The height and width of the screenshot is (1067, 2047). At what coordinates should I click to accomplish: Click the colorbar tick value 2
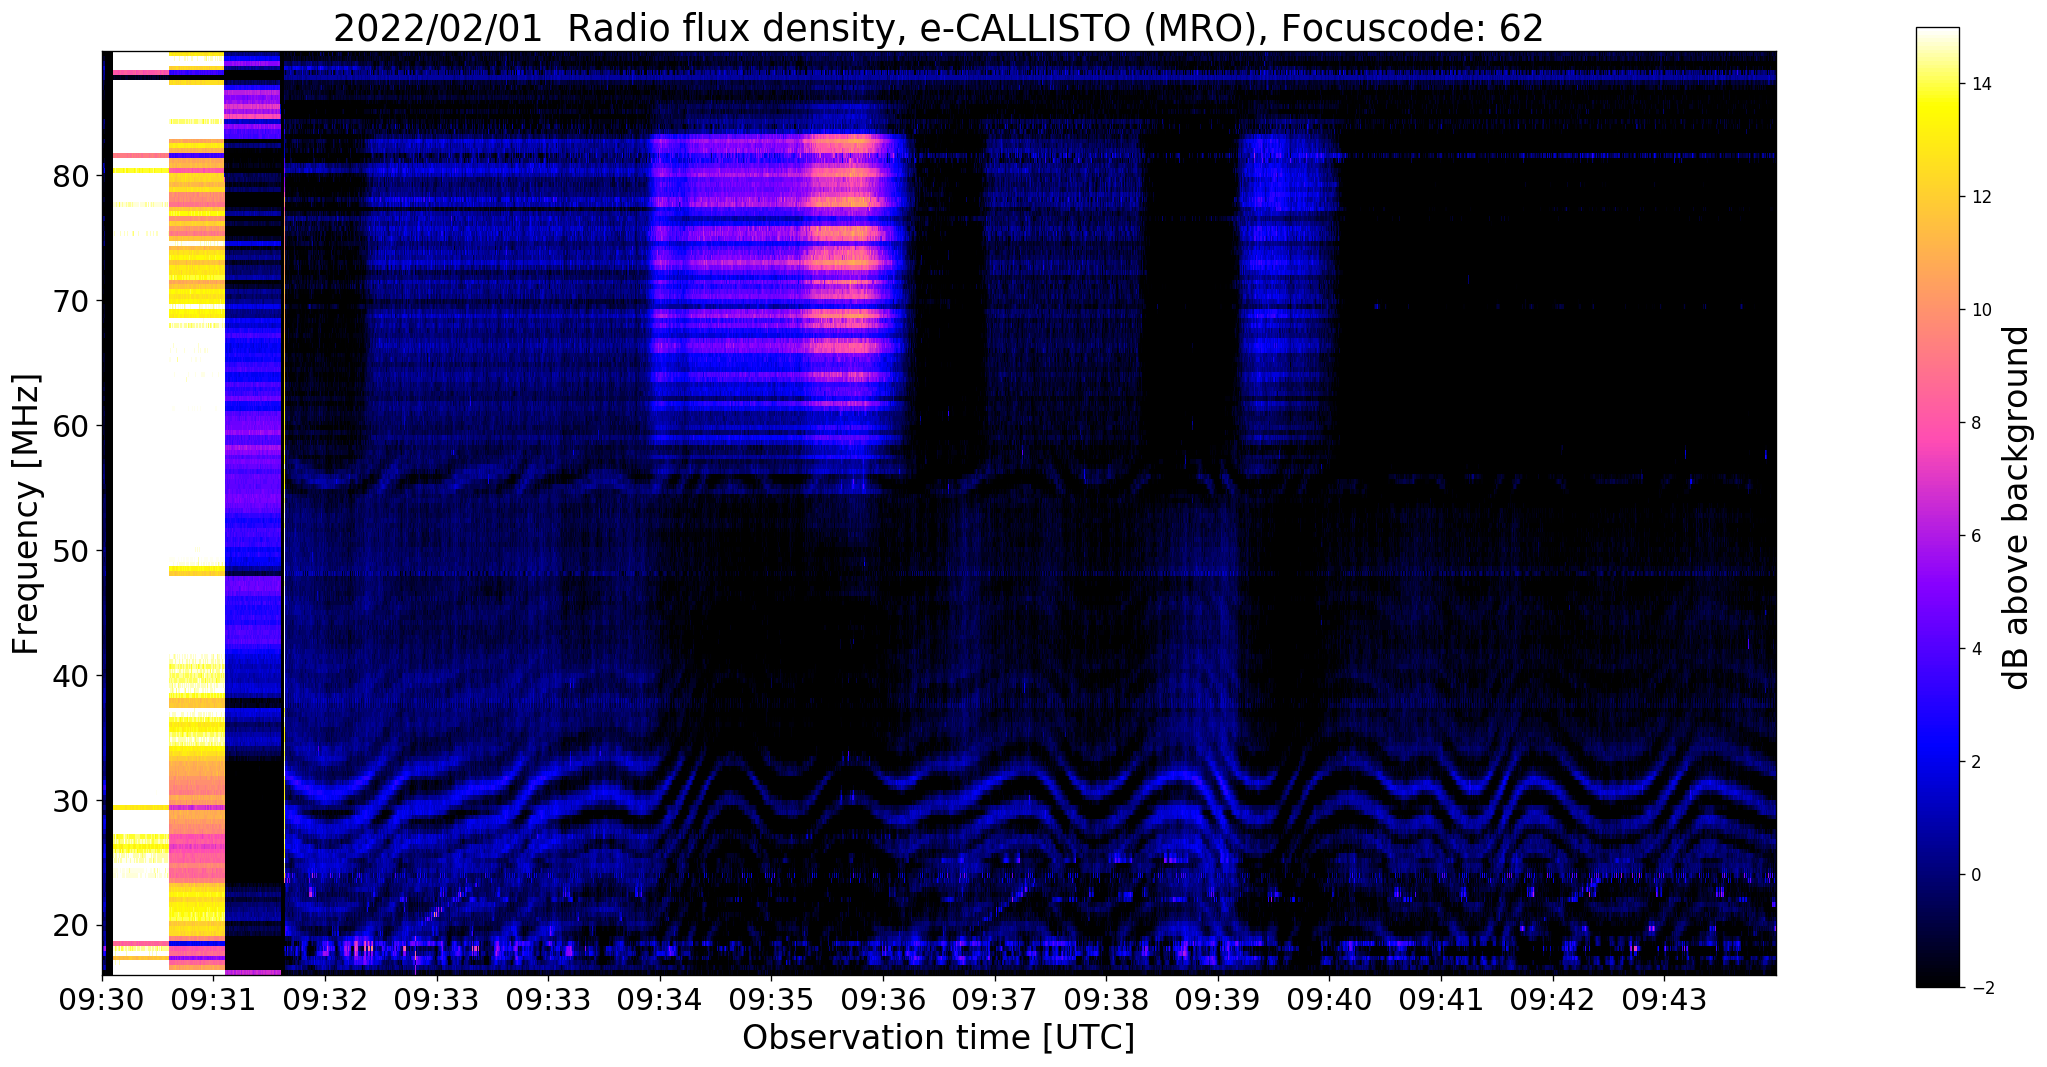point(1974,763)
